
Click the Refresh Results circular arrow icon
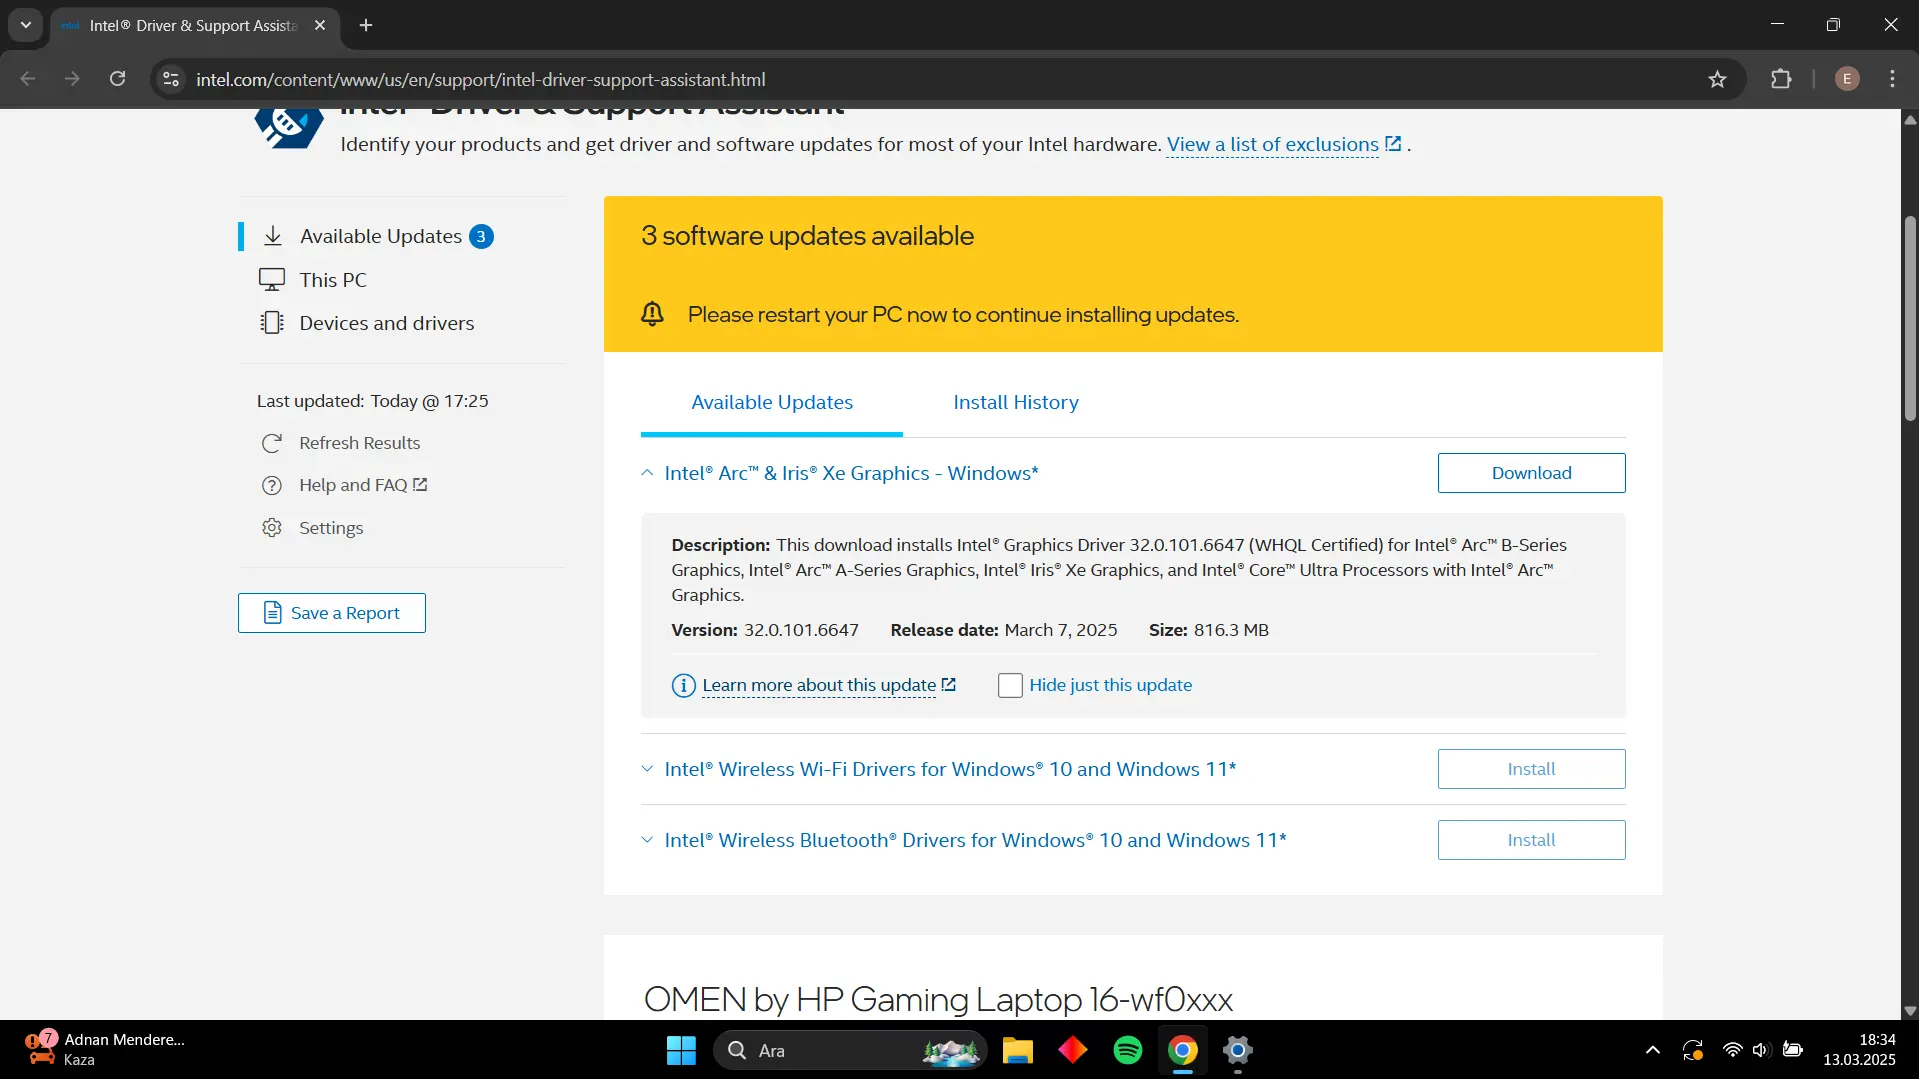pyautogui.click(x=272, y=443)
